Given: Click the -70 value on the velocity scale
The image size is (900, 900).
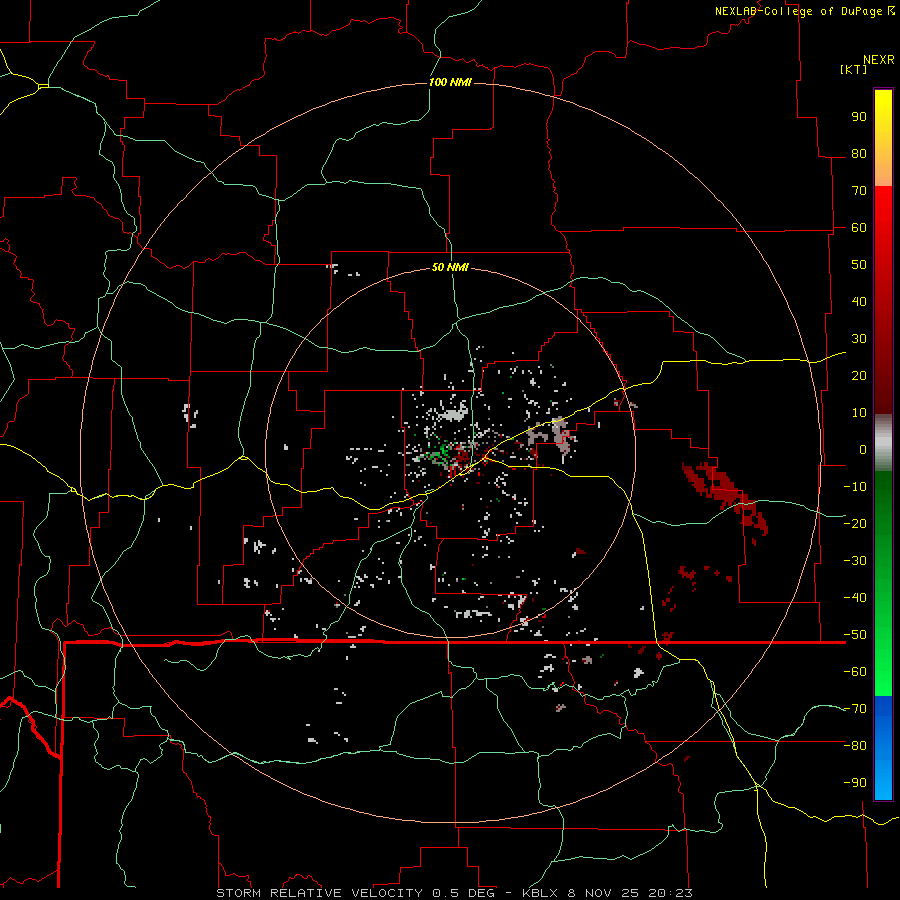Looking at the screenshot, I should pyautogui.click(x=855, y=709).
